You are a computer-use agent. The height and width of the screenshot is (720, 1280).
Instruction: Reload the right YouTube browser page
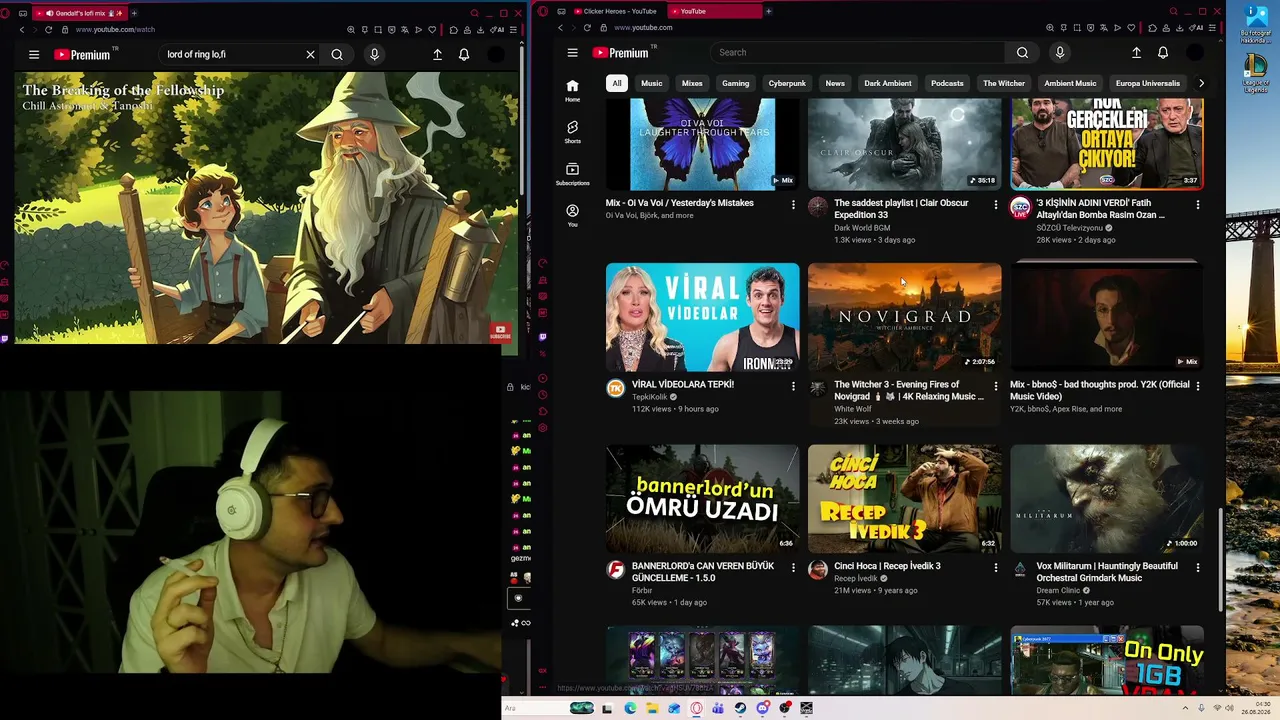(587, 28)
